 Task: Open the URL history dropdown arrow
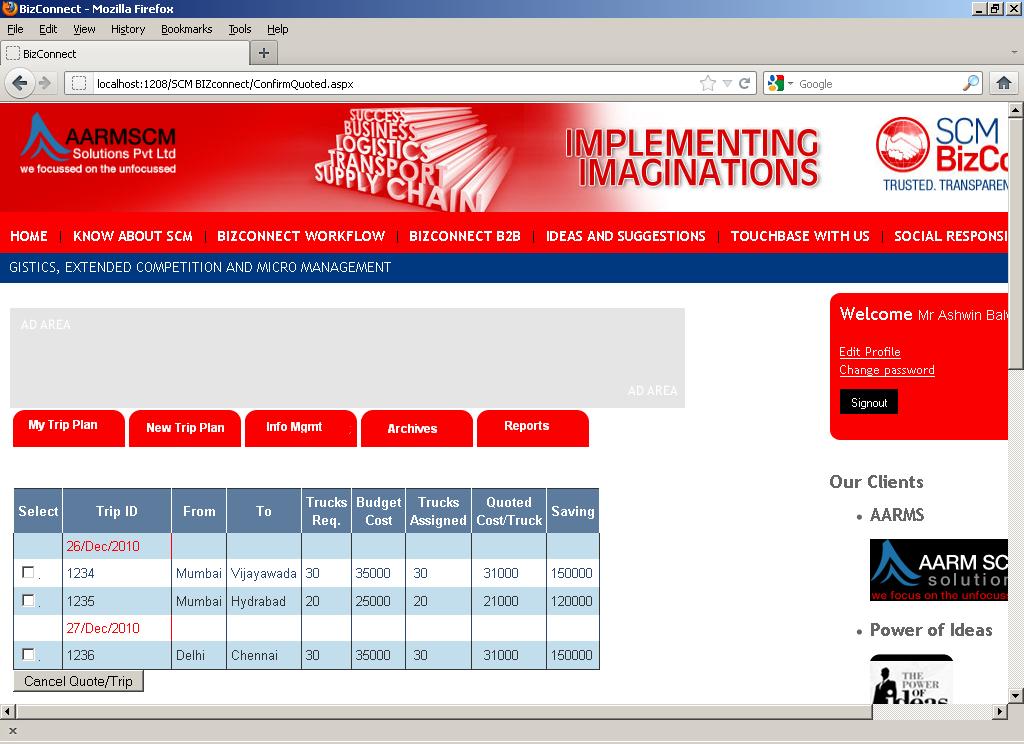[x=728, y=84]
